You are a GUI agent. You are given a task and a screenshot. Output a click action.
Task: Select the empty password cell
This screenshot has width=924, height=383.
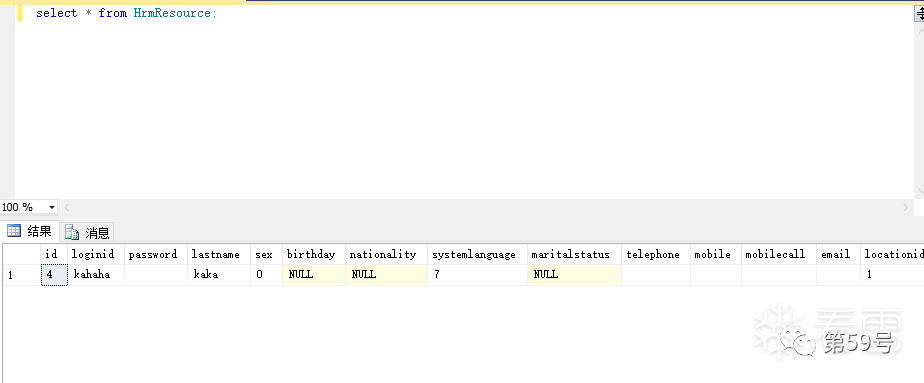click(x=156, y=275)
